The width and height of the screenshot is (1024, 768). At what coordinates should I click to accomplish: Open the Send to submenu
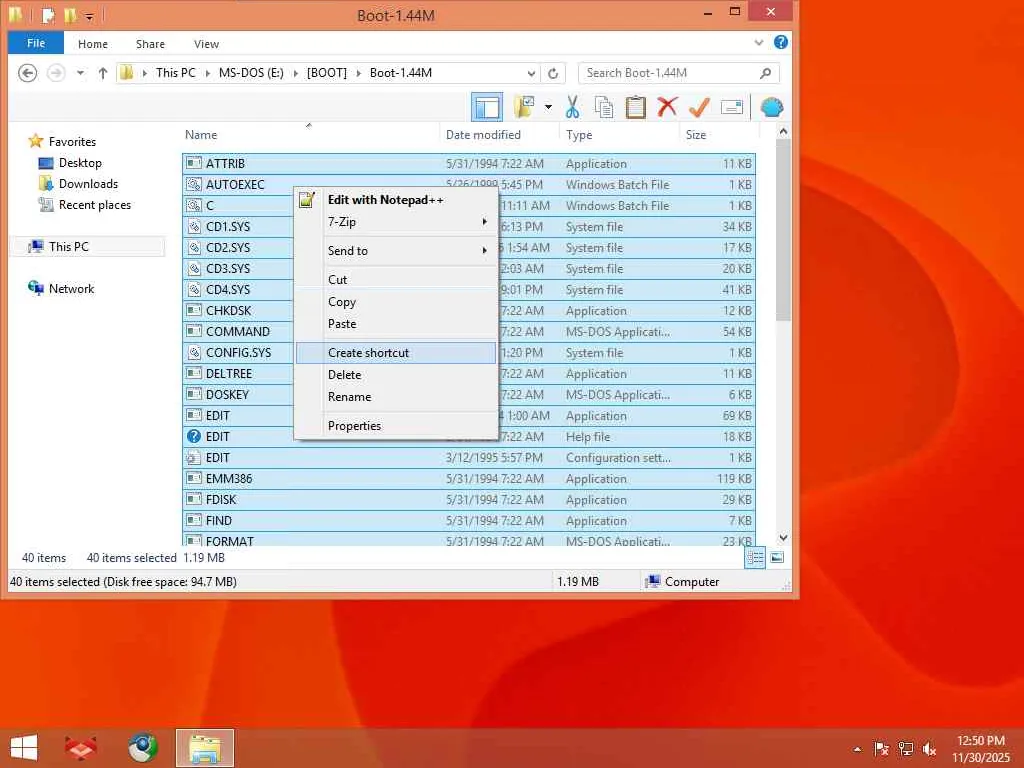(x=396, y=251)
